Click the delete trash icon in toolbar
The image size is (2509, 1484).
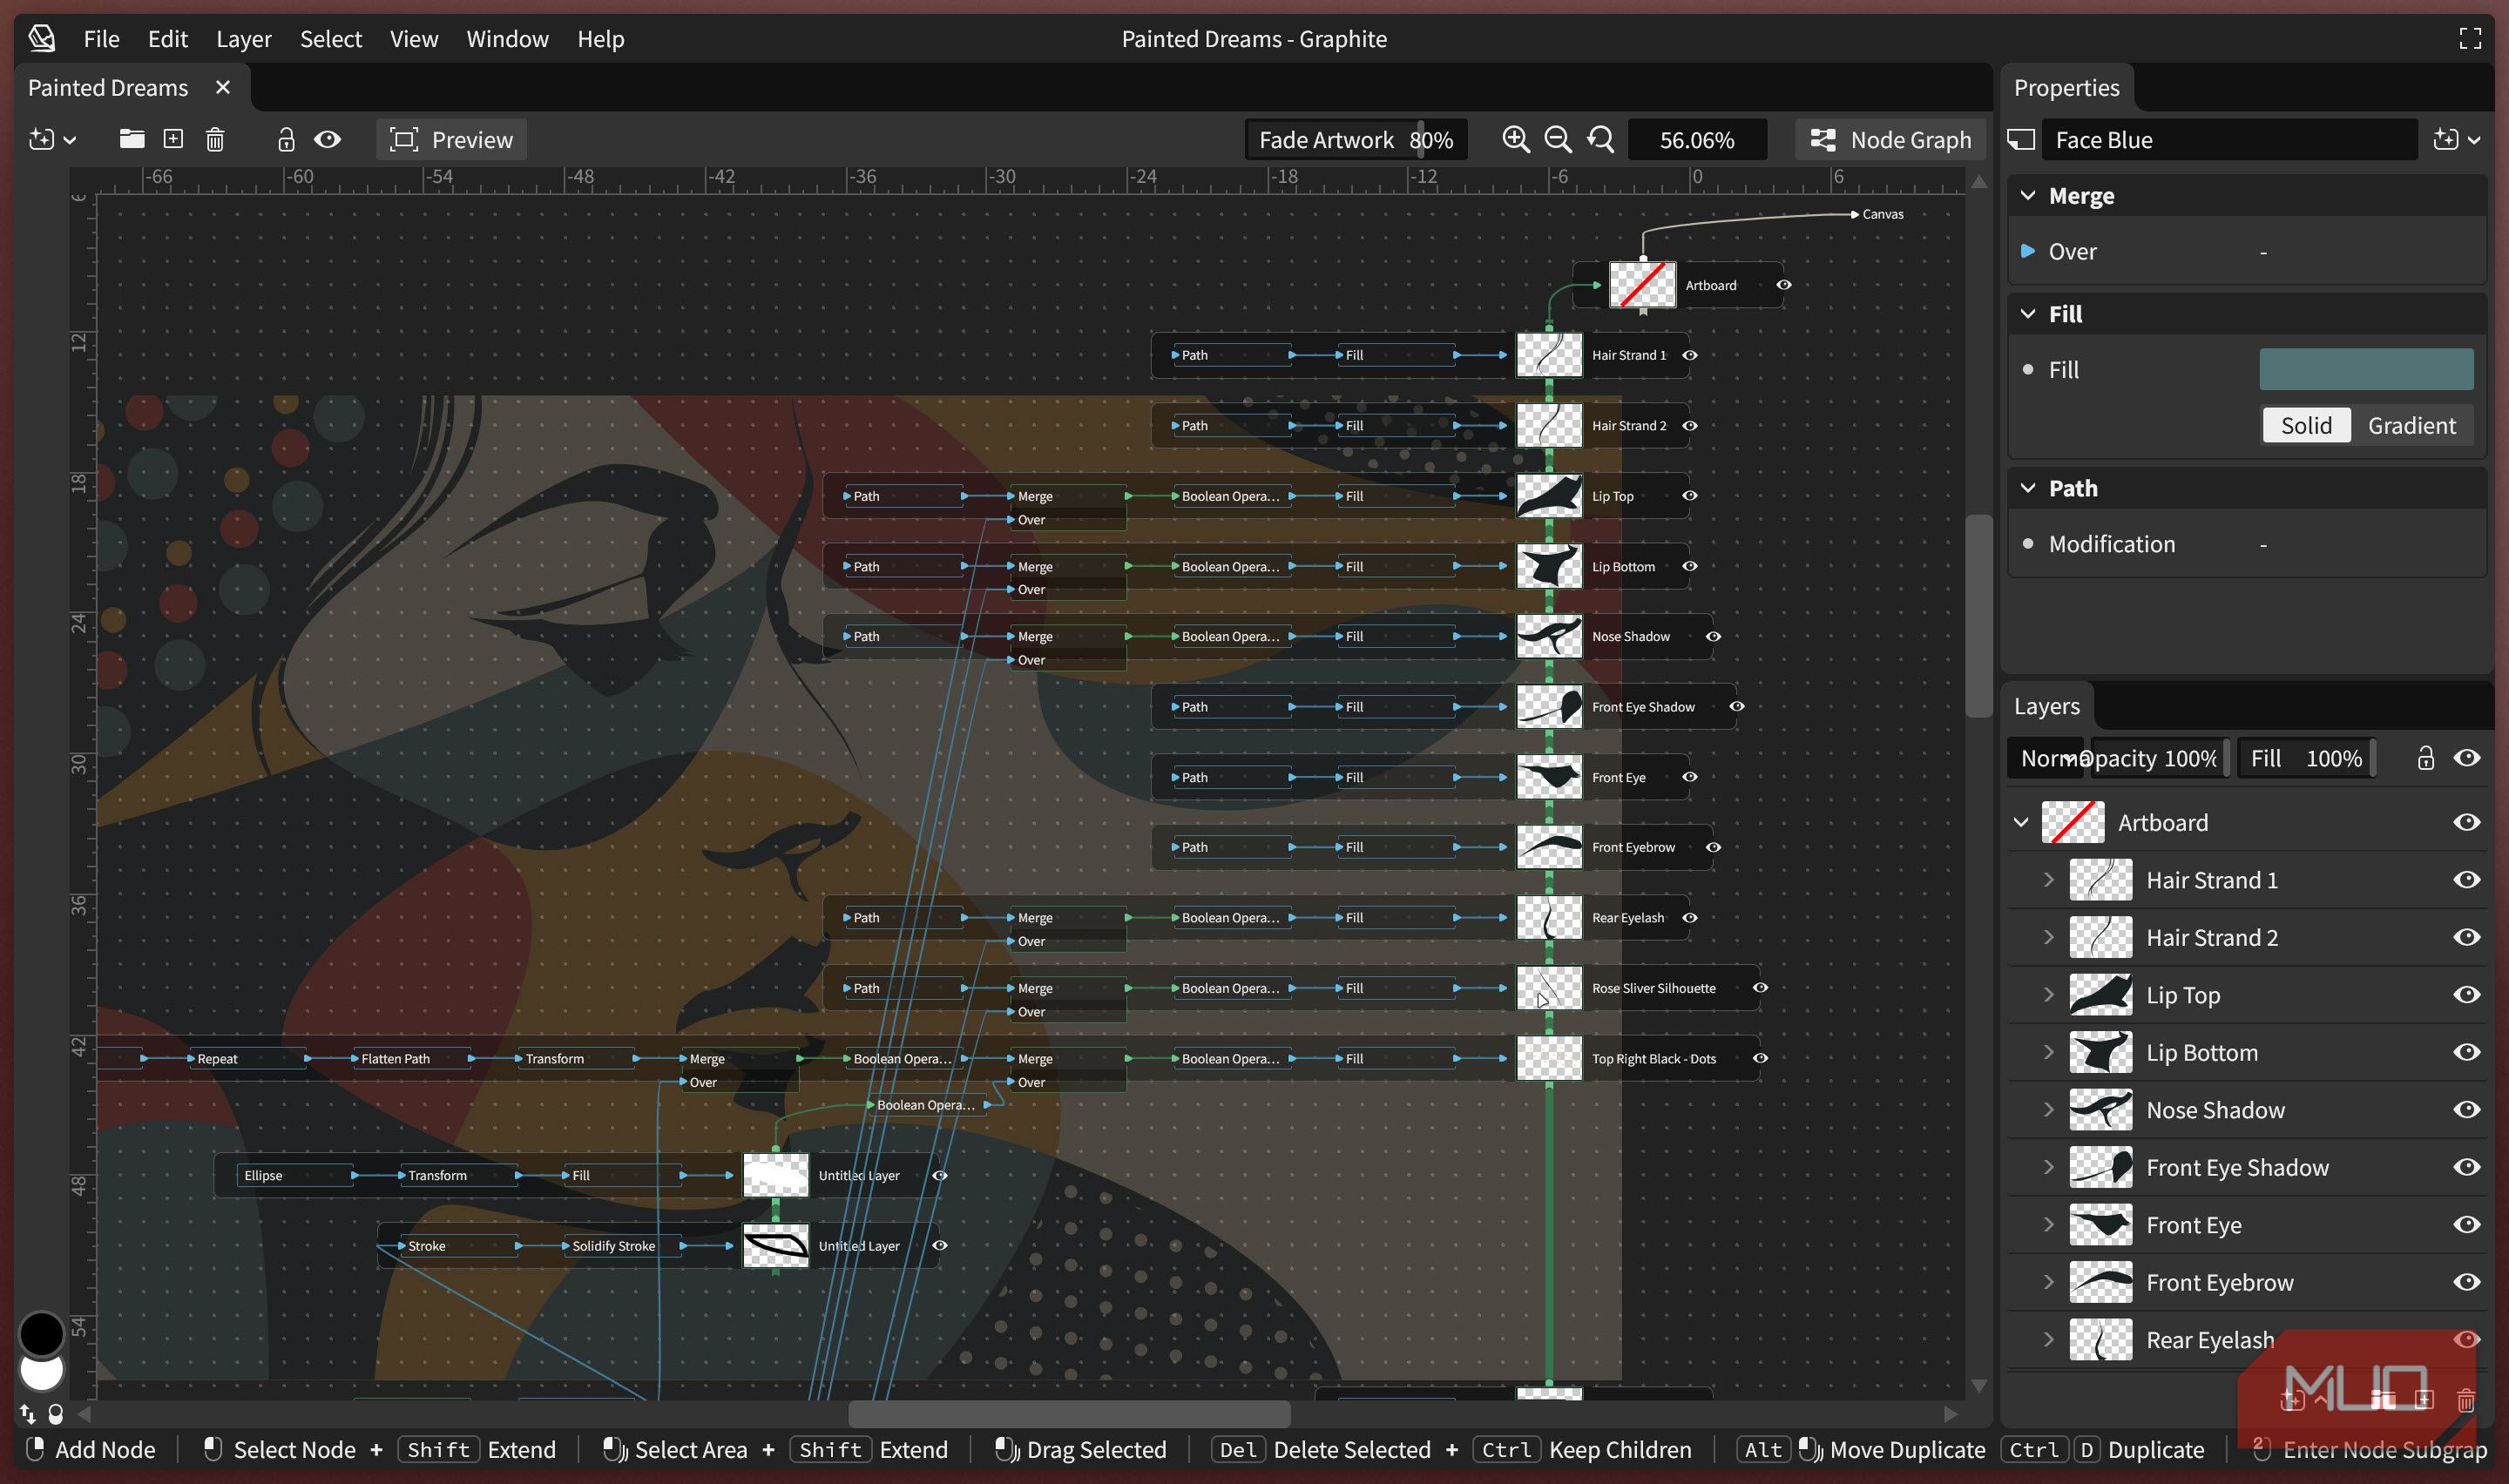click(215, 139)
